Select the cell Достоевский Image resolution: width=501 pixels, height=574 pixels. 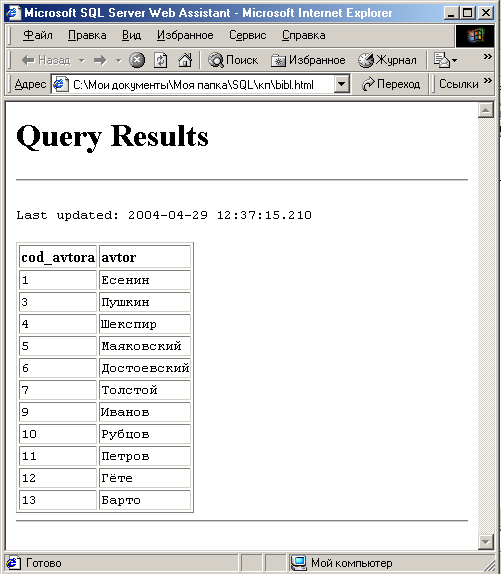pyautogui.click(x=145, y=368)
